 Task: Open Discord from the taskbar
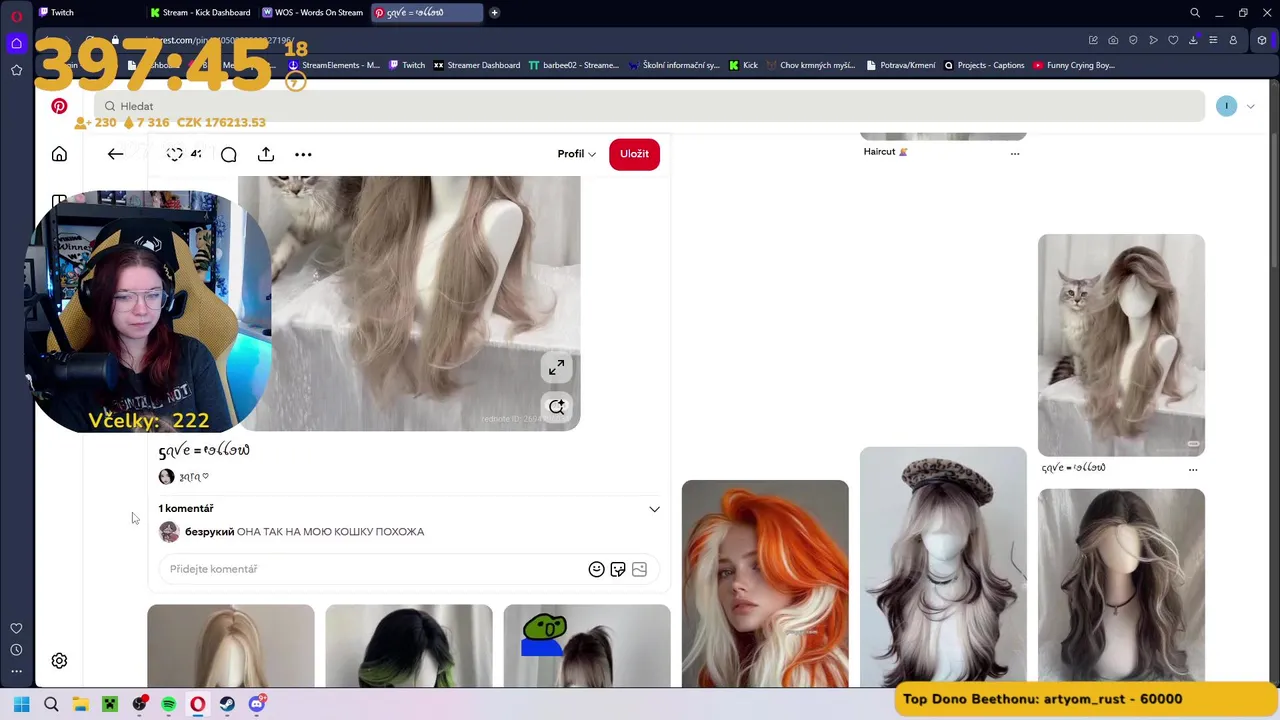coord(257,704)
